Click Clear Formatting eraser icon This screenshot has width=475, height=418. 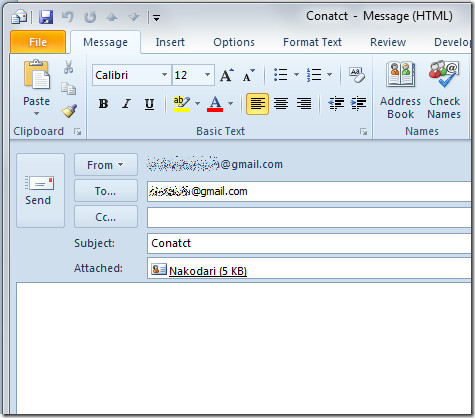pos(357,75)
